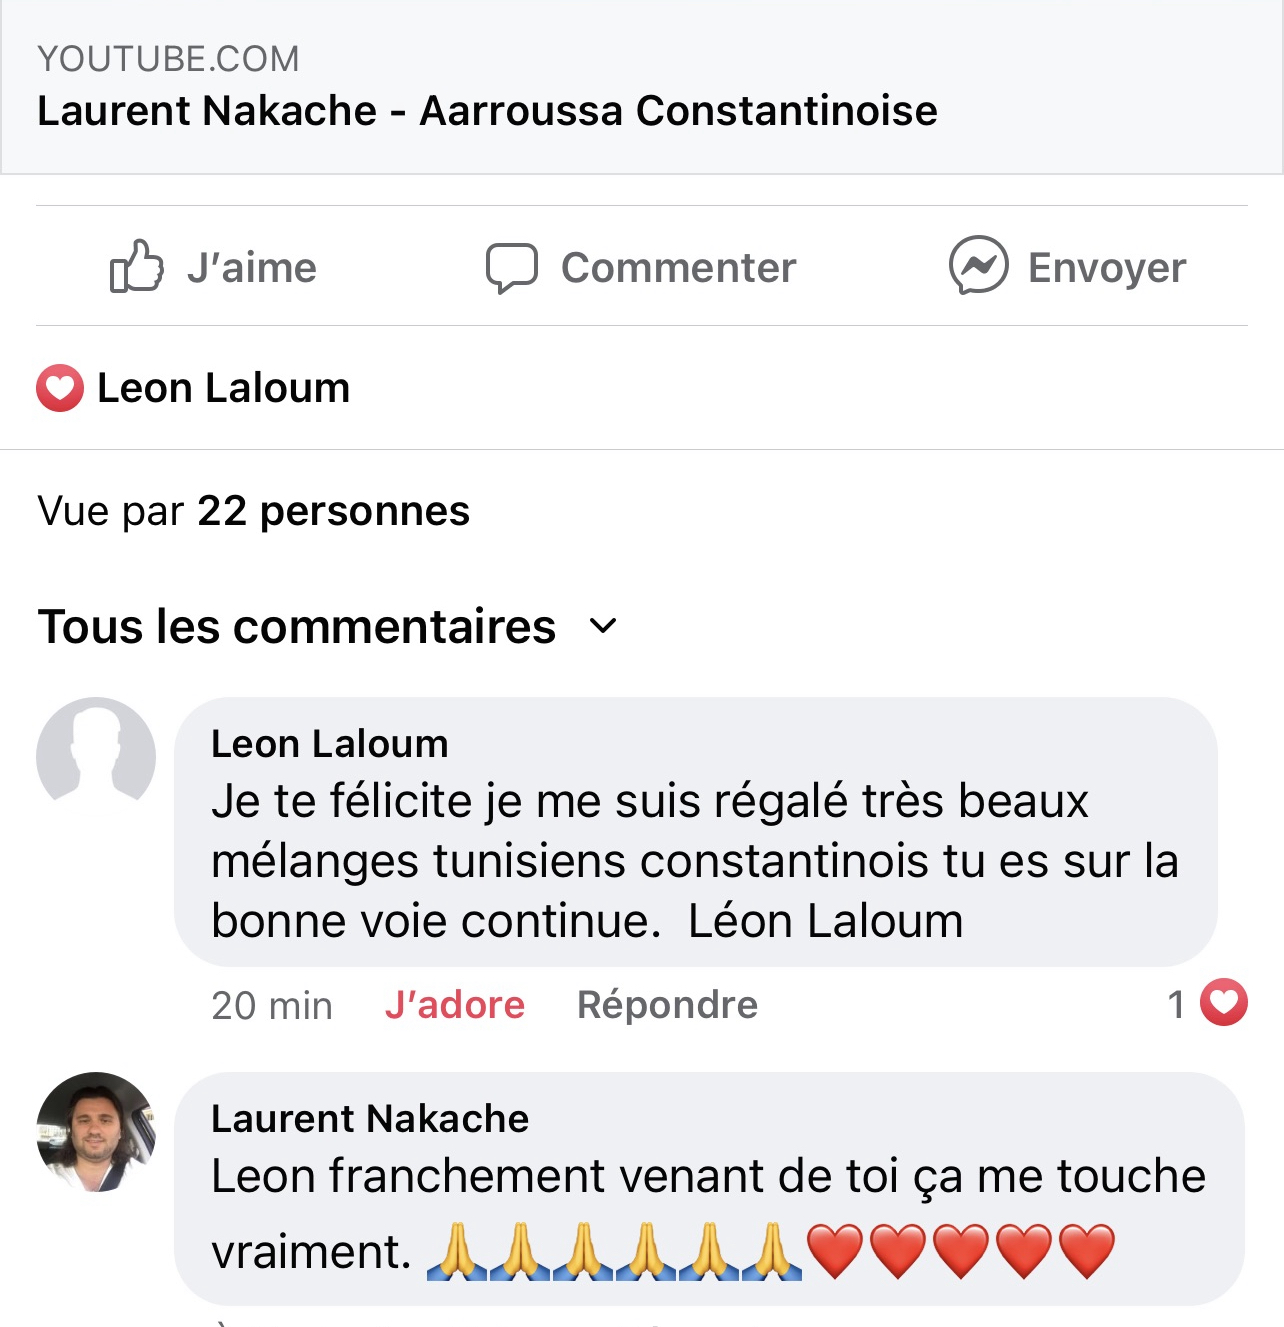1284x1327 pixels.
Task: Open Leon Laloum's name in the comment
Action: click(x=329, y=744)
